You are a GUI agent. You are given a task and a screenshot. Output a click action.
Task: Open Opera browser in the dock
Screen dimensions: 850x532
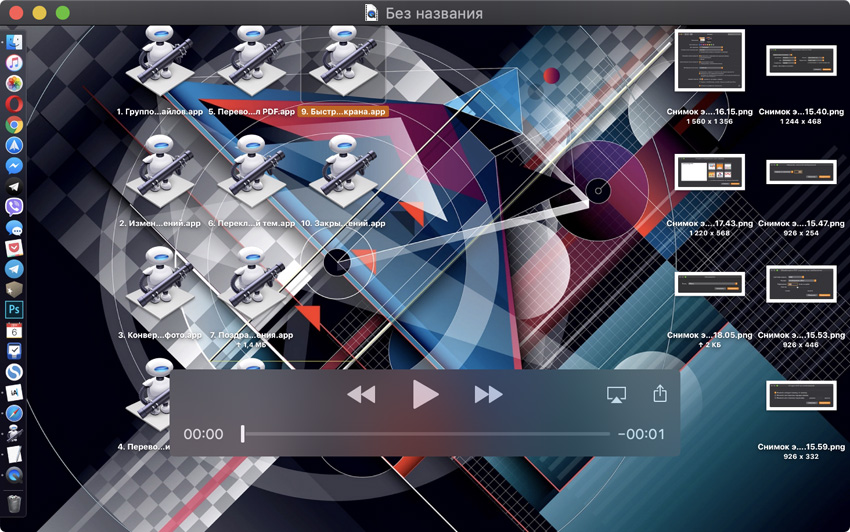click(14, 104)
